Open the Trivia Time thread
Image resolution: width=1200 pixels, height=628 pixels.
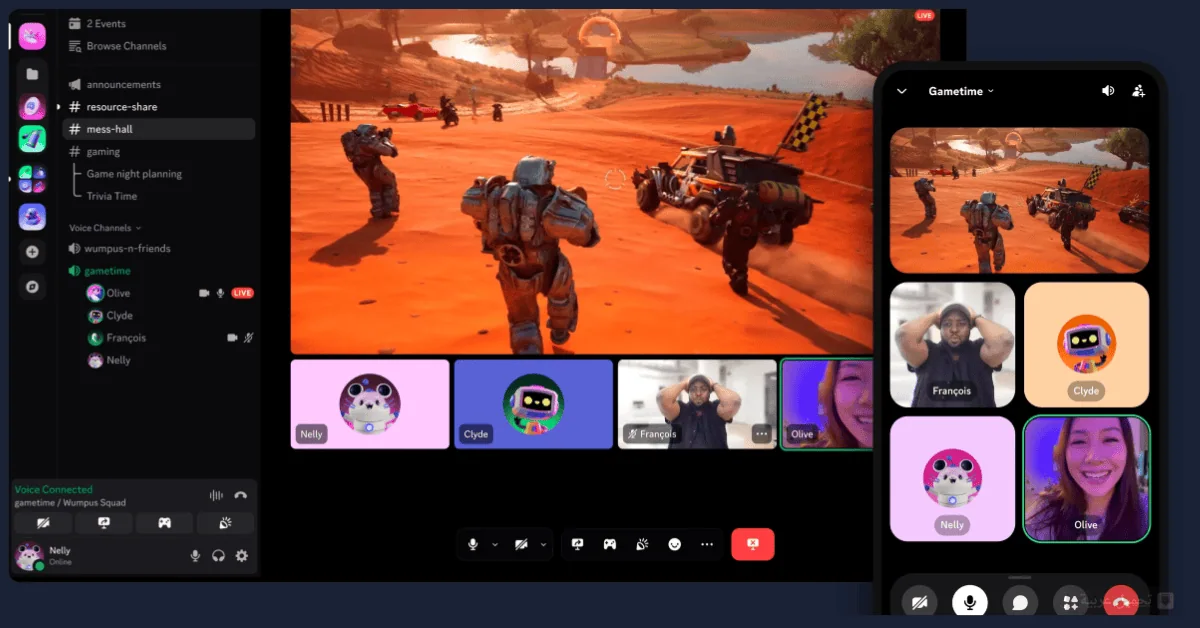point(112,196)
